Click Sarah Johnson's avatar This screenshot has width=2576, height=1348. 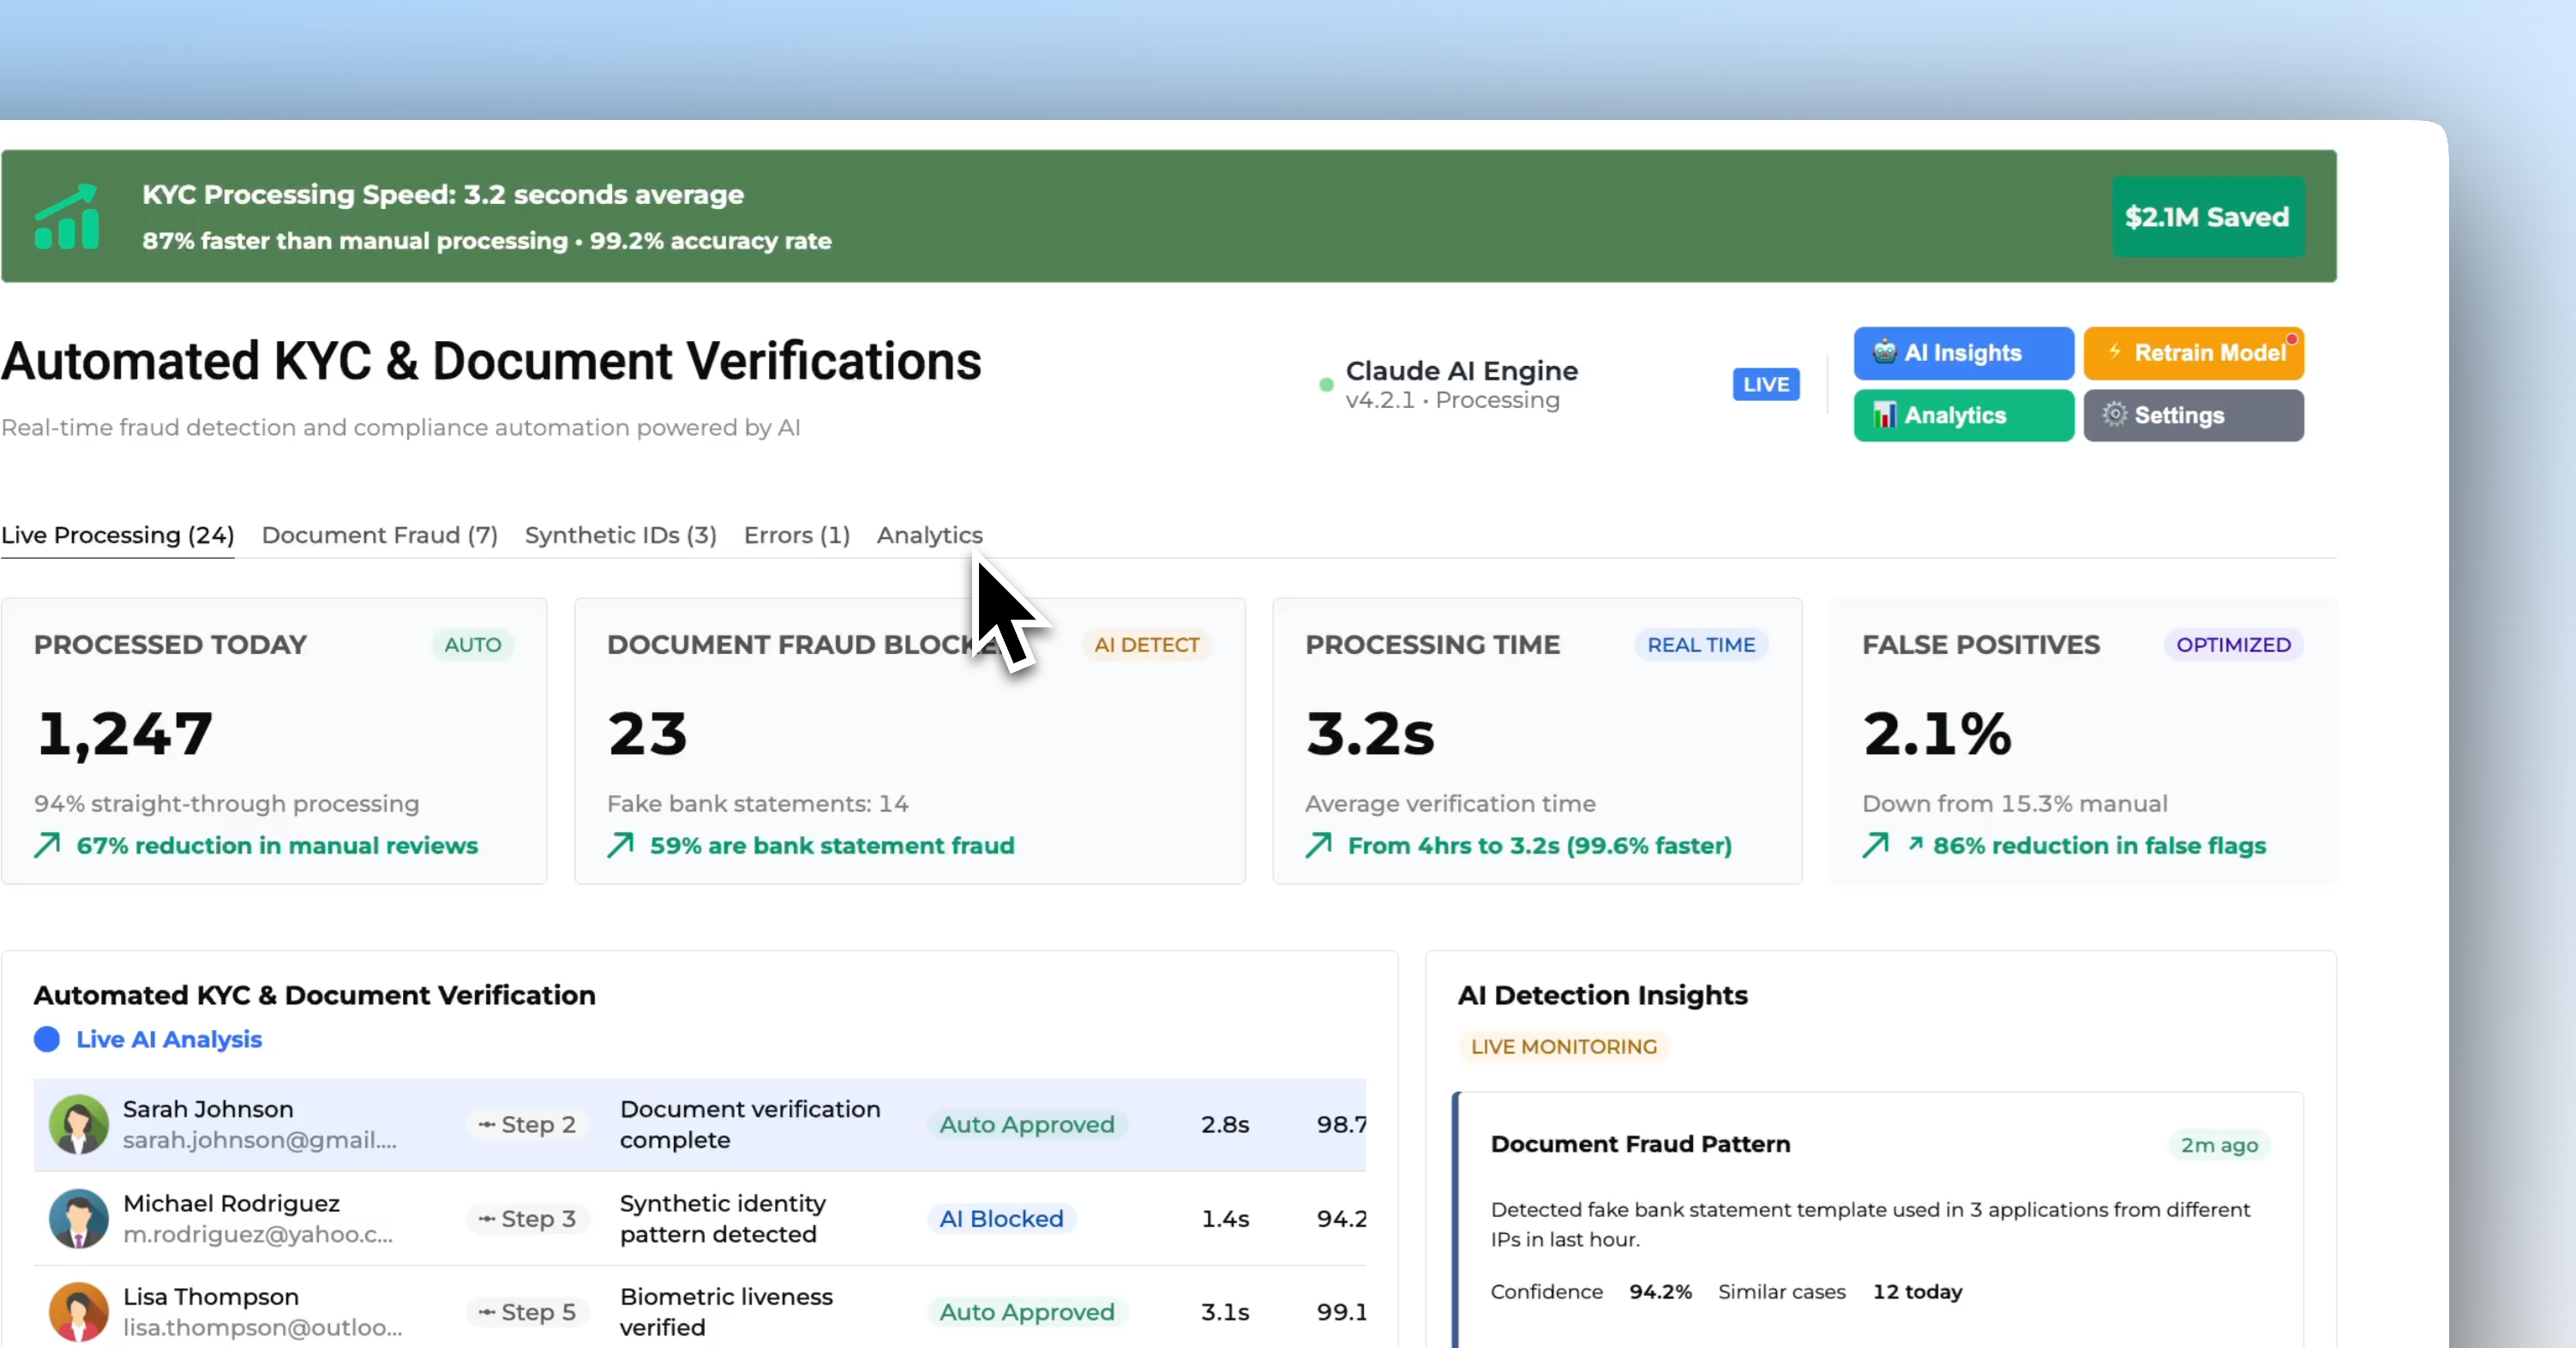pos(78,1124)
